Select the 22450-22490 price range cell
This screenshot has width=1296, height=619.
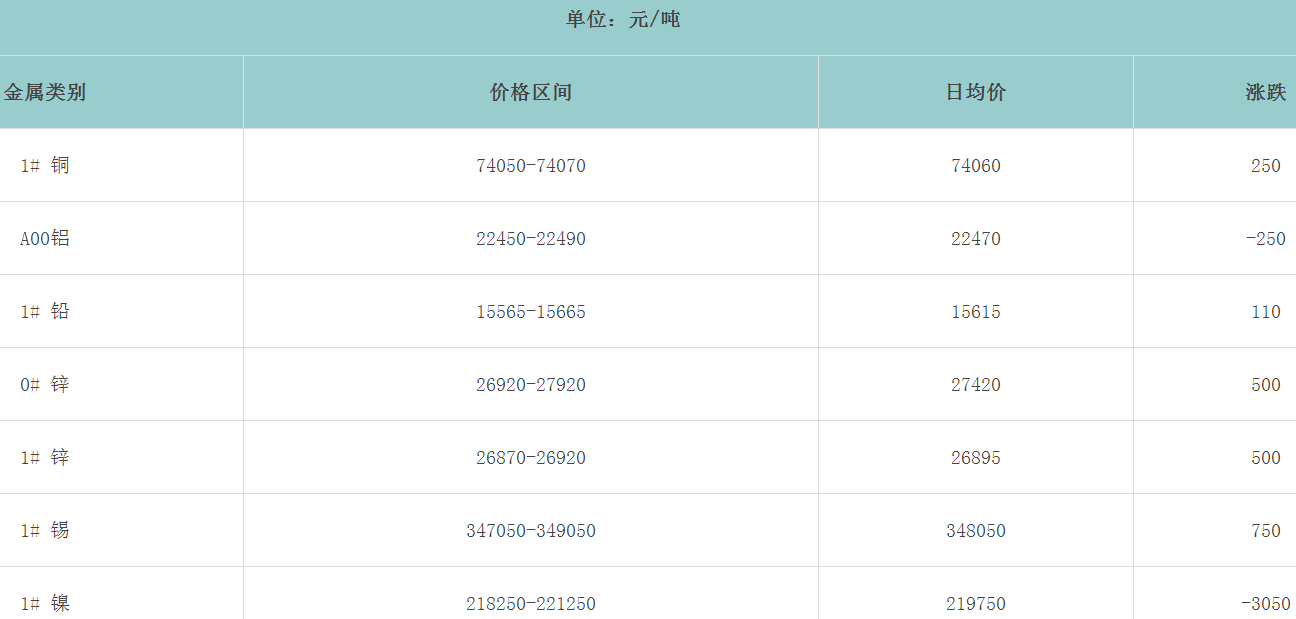(x=530, y=239)
